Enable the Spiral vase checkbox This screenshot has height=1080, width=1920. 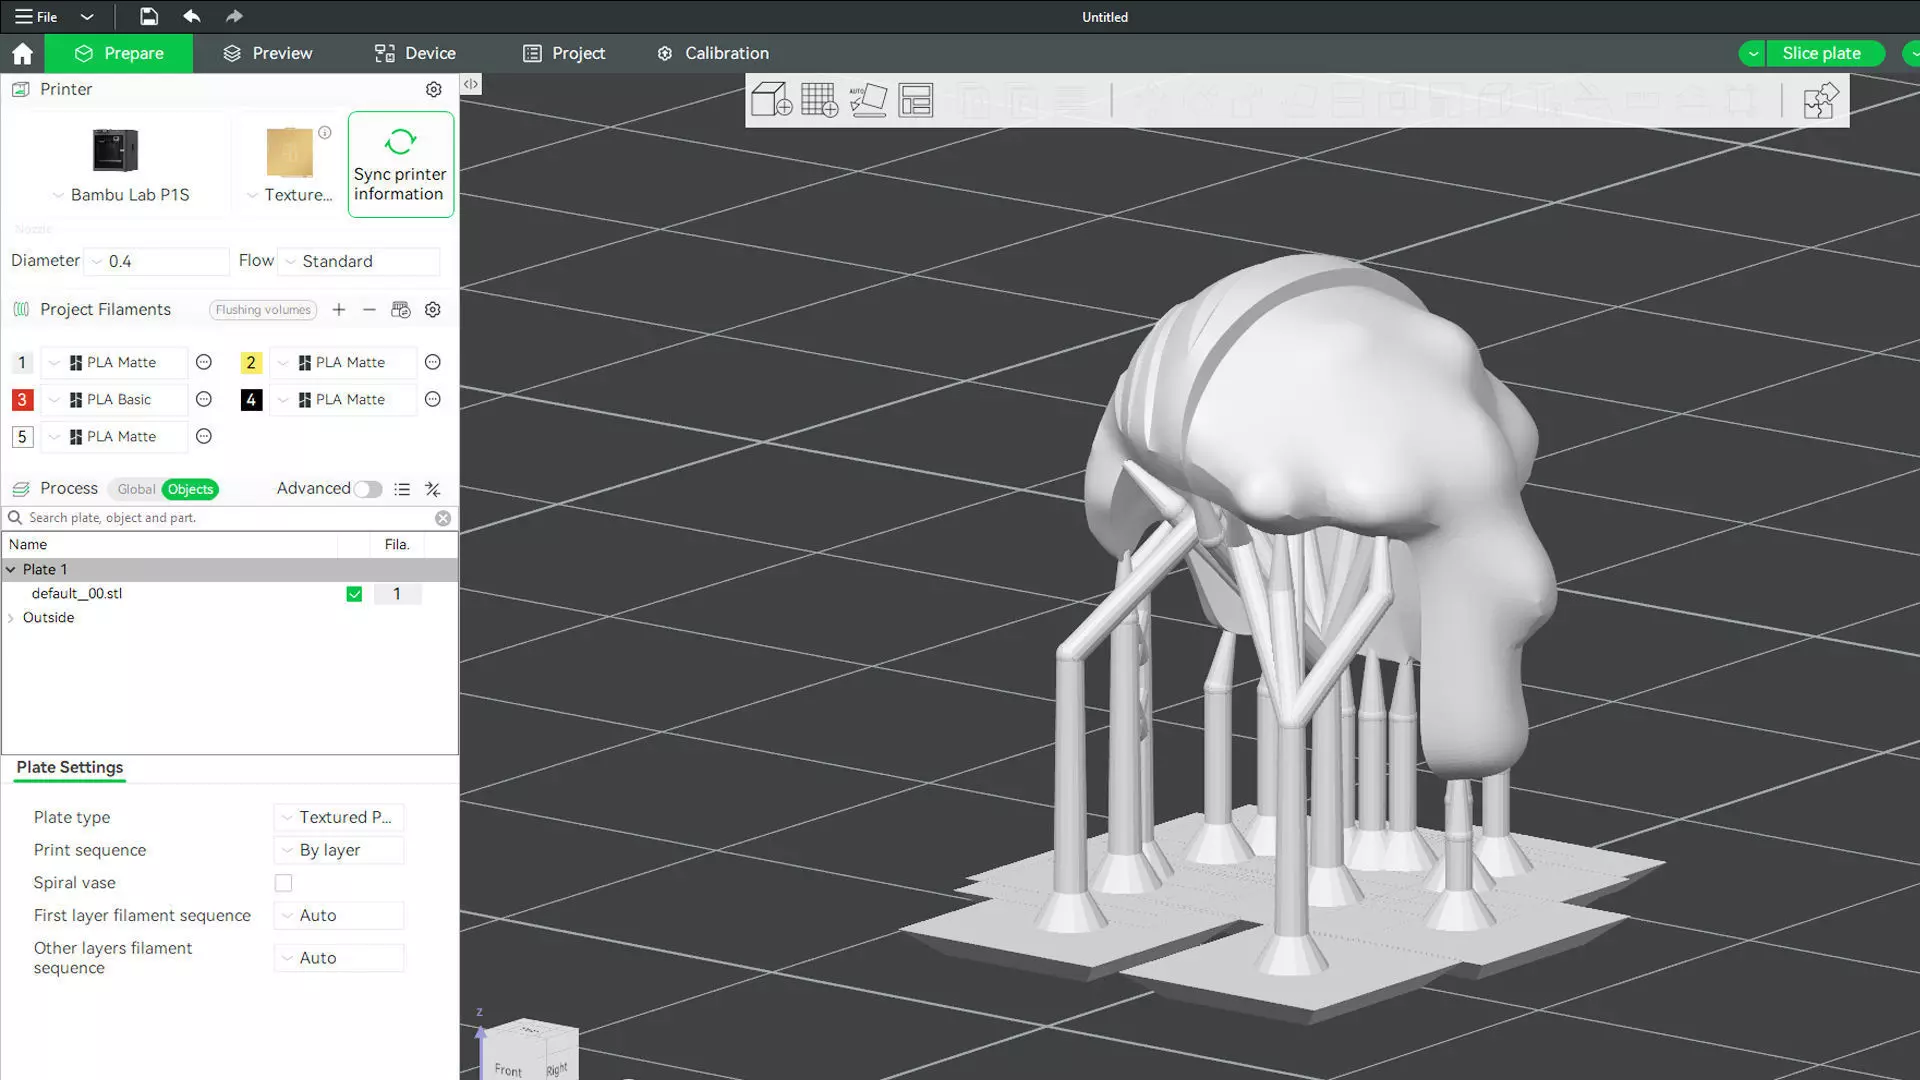(x=284, y=883)
